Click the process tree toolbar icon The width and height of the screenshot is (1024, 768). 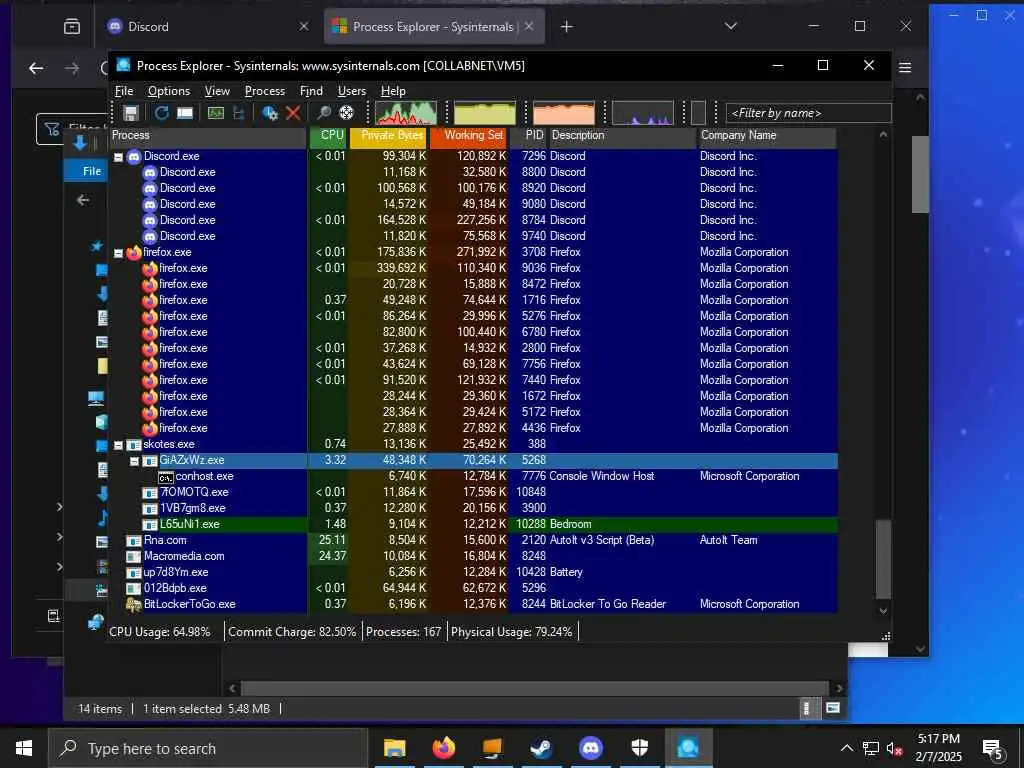[238, 113]
